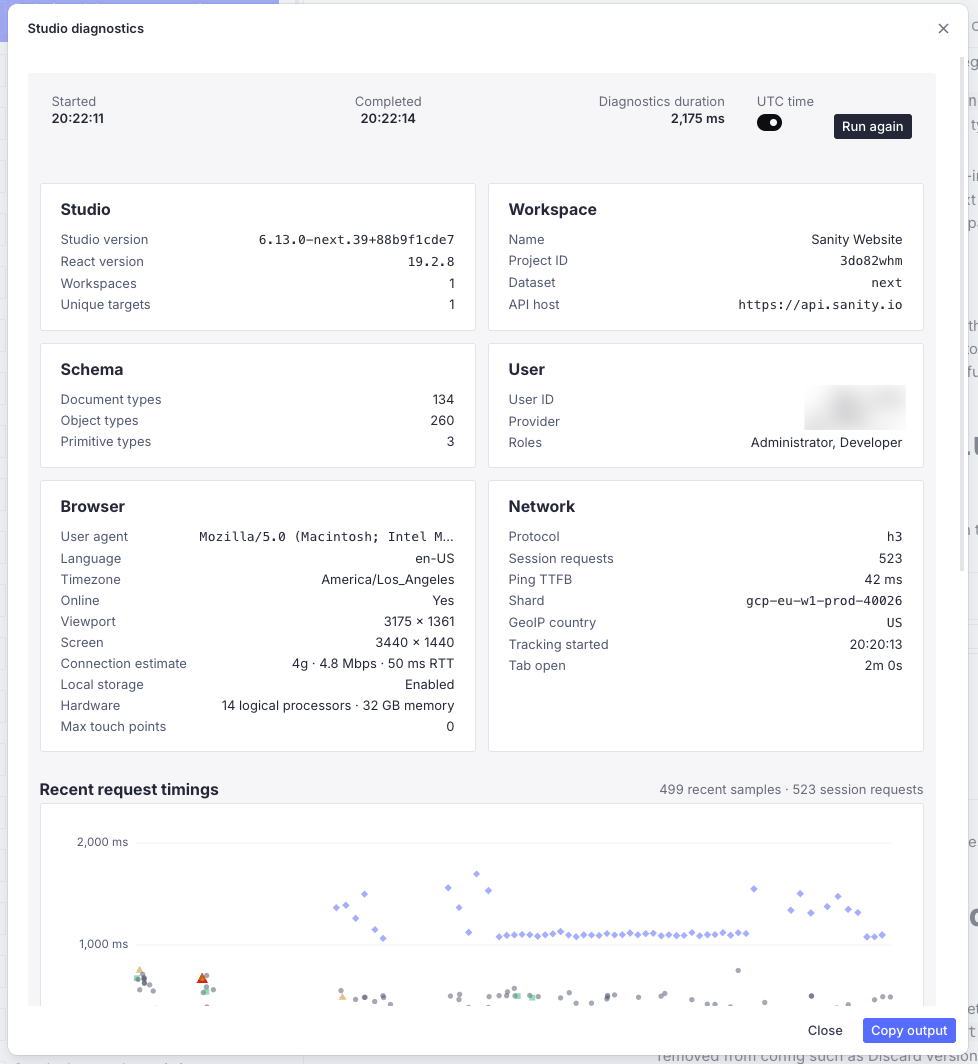
Task: Click the API host https://api.sanity.io value
Action: [820, 305]
